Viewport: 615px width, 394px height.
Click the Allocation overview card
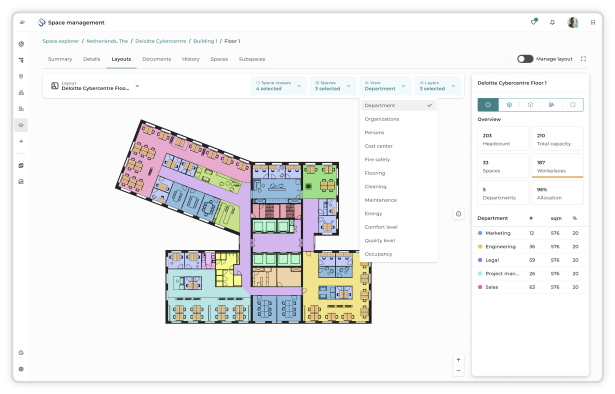(557, 193)
